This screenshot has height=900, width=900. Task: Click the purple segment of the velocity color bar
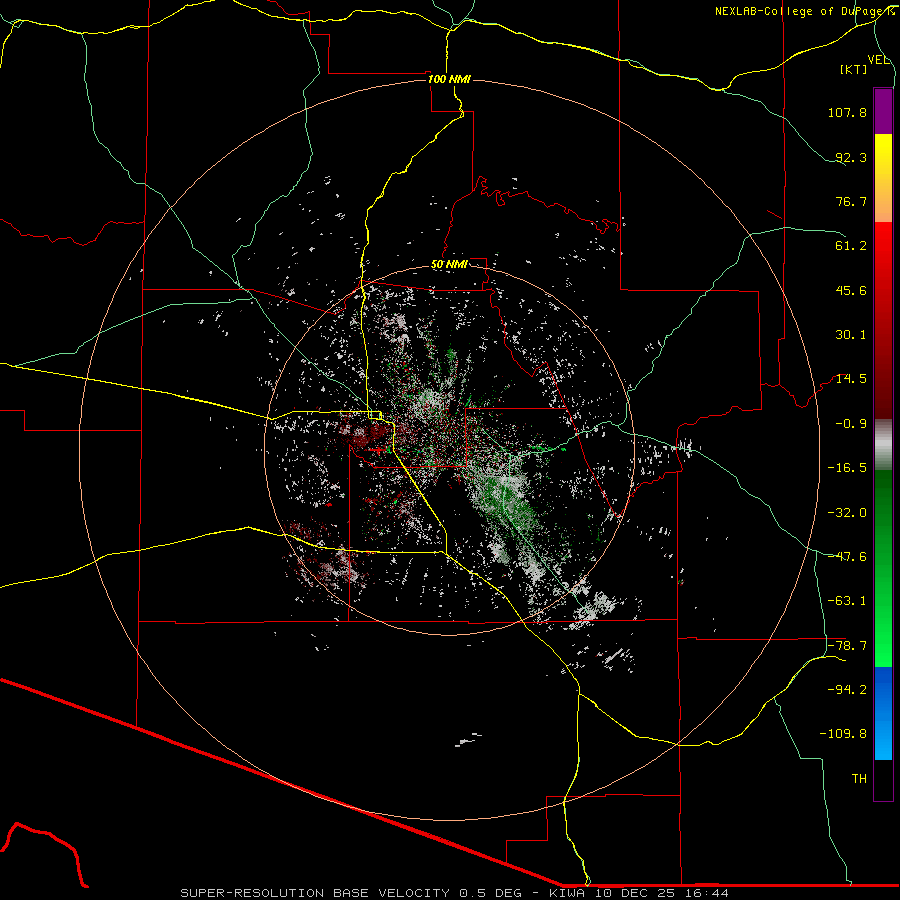click(x=883, y=111)
